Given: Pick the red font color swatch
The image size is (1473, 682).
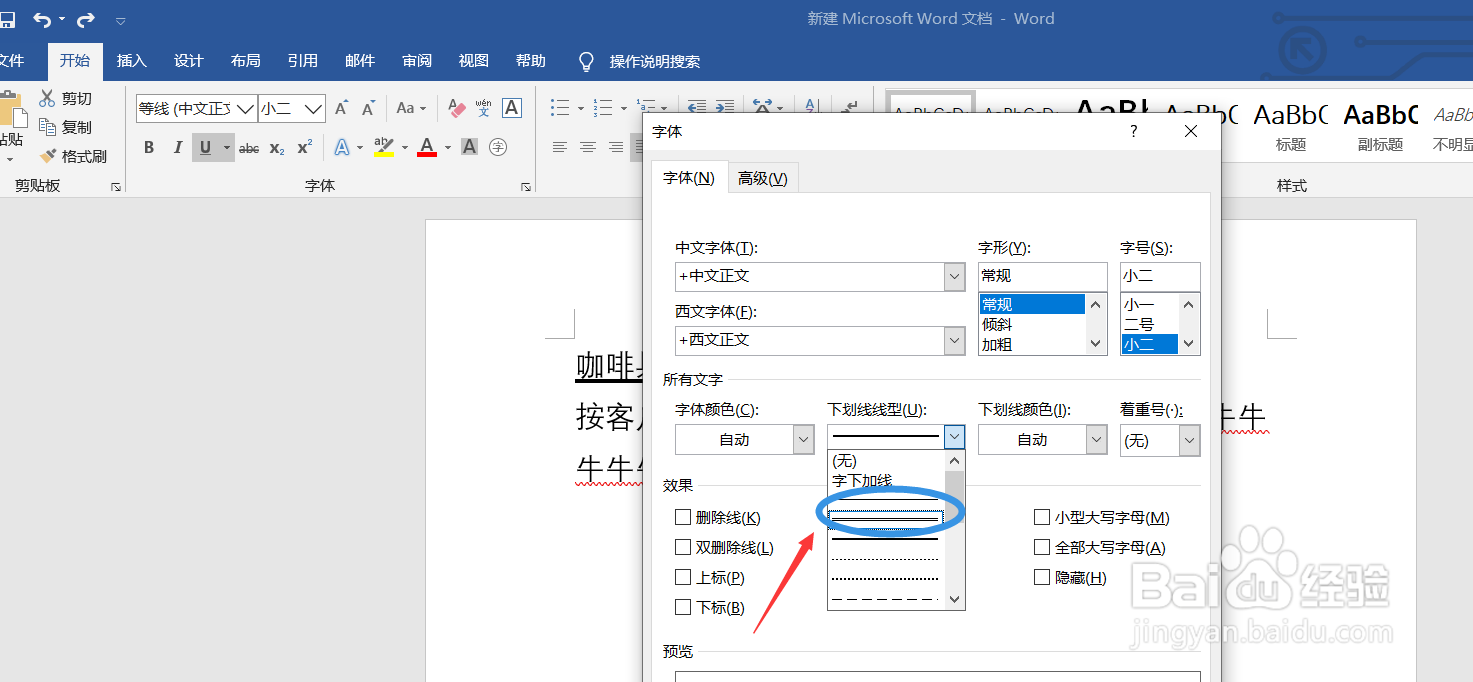Looking at the screenshot, I should (425, 147).
